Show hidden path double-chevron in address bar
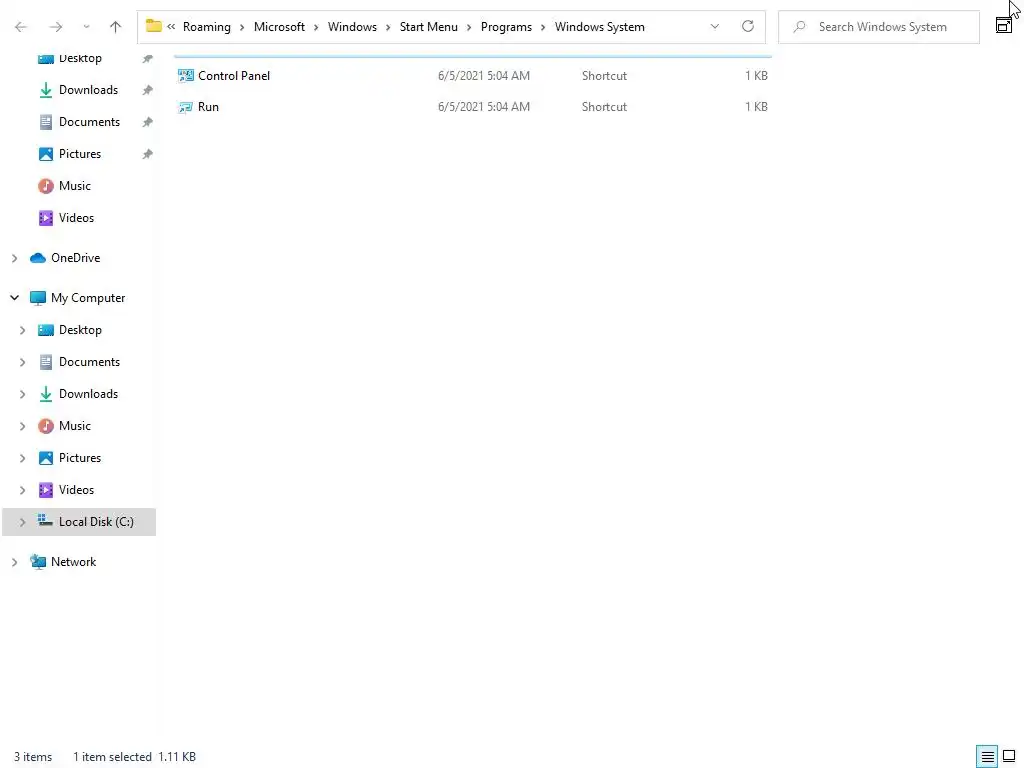The width and height of the screenshot is (1024, 768). [171, 27]
